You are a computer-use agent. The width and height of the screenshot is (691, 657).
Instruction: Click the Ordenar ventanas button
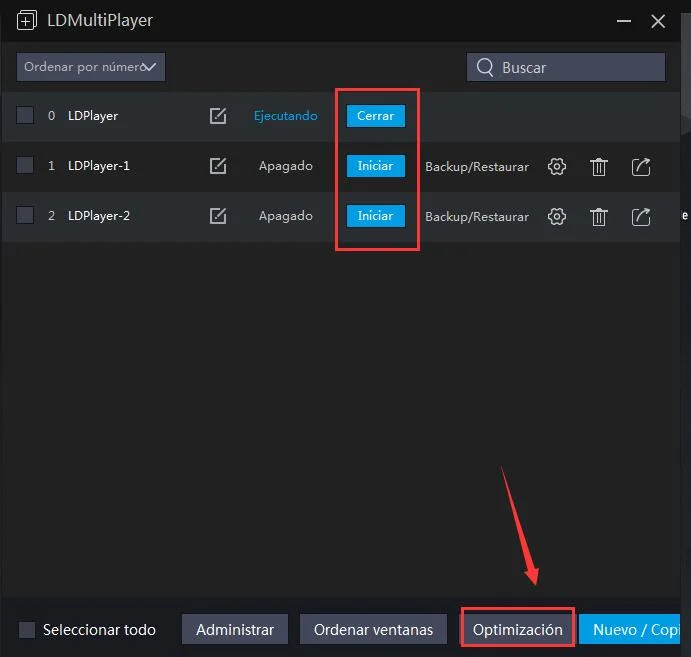373,629
